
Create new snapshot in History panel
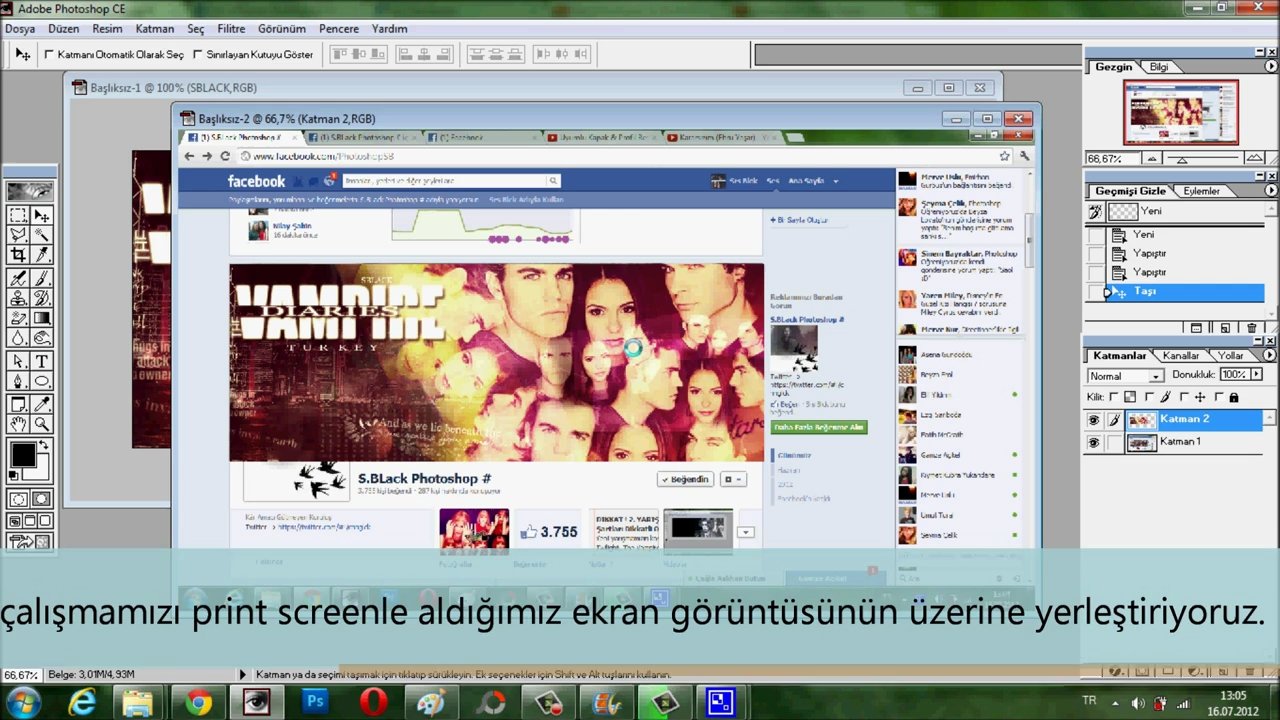(1225, 328)
